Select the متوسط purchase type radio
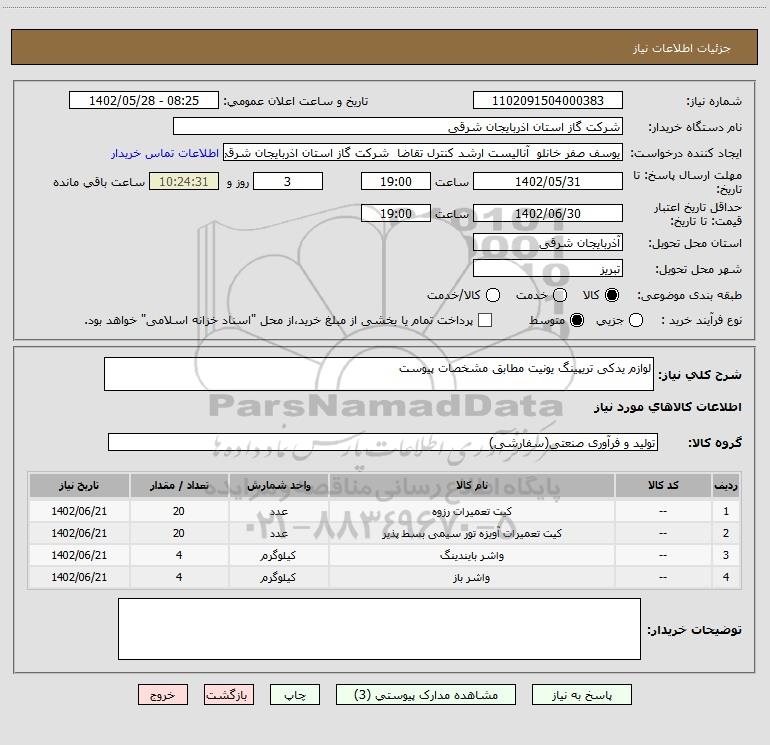770x745 pixels. pyautogui.click(x=577, y=321)
